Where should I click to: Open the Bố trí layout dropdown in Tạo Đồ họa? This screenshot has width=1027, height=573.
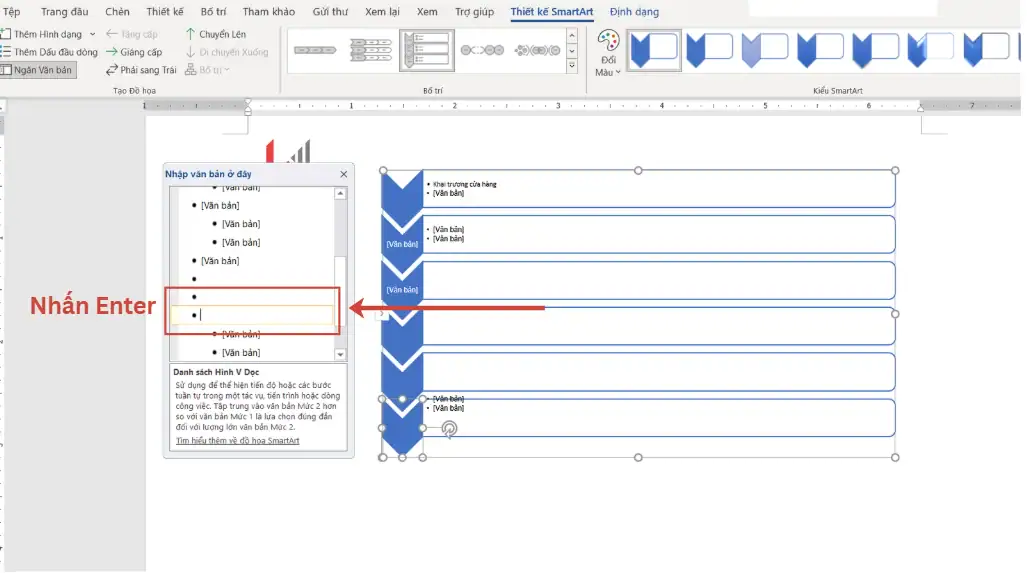coord(207,70)
